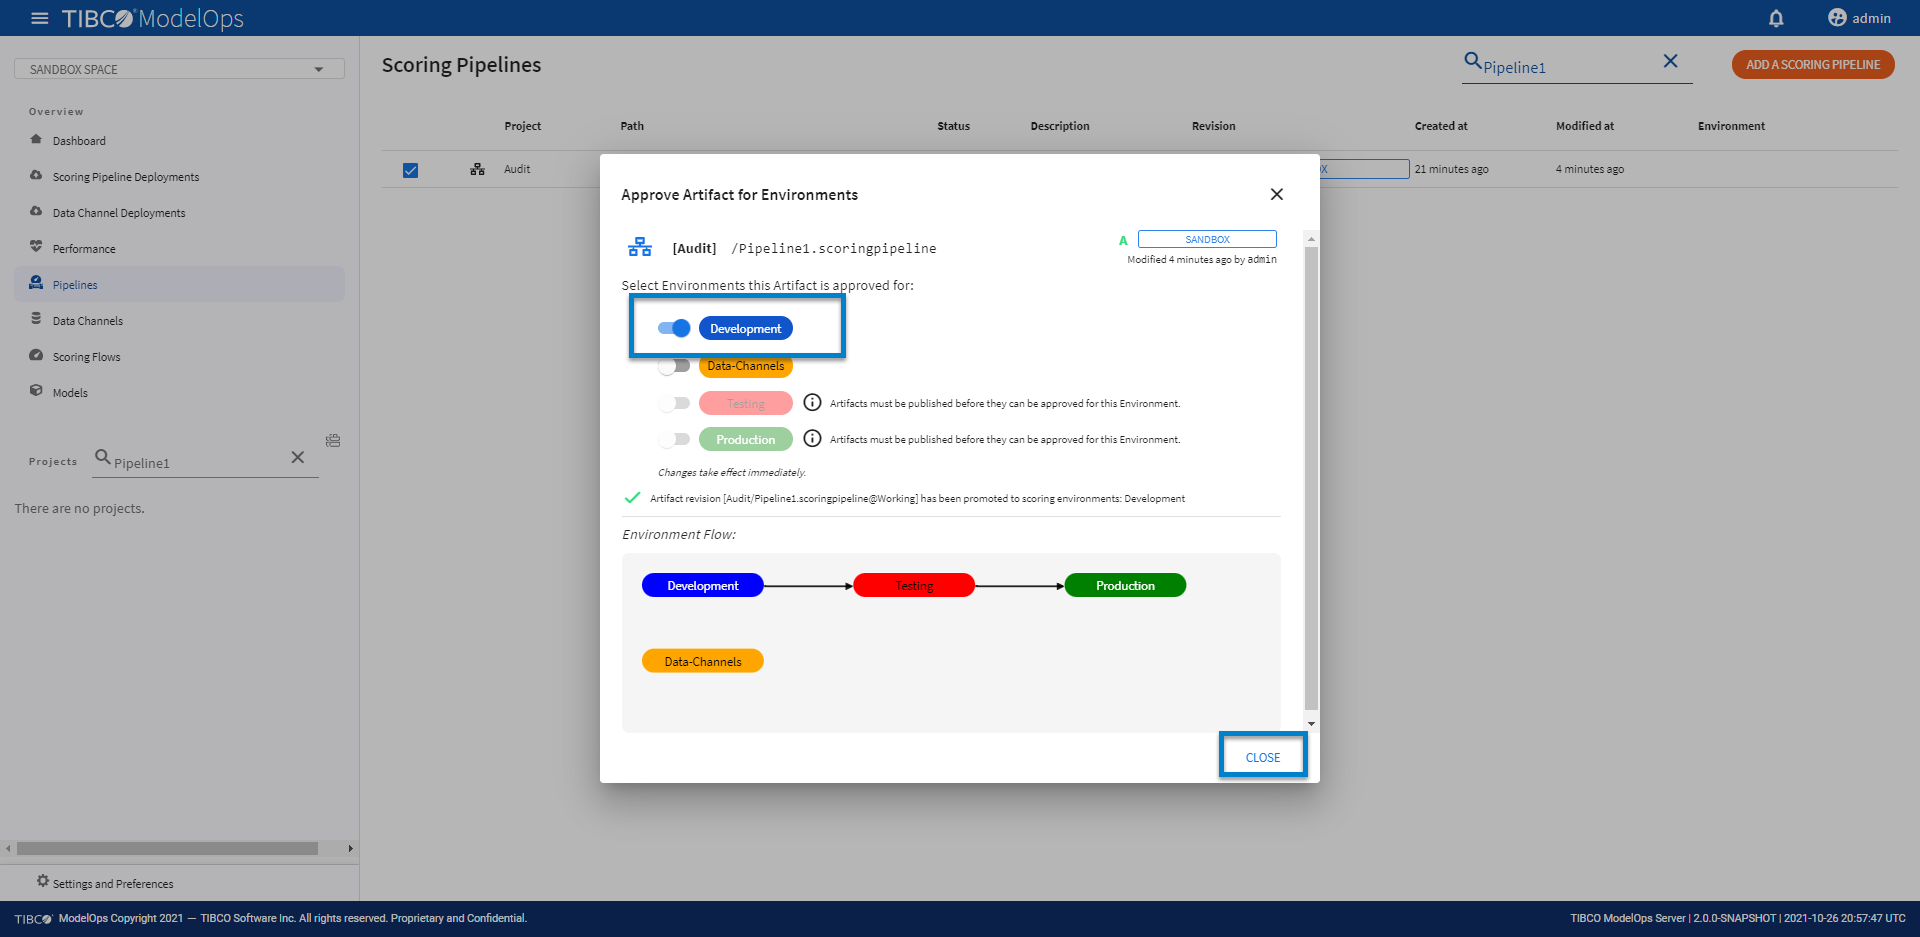Click the Data Channels database icon
Image resolution: width=1920 pixels, height=937 pixels.
pos(36,318)
